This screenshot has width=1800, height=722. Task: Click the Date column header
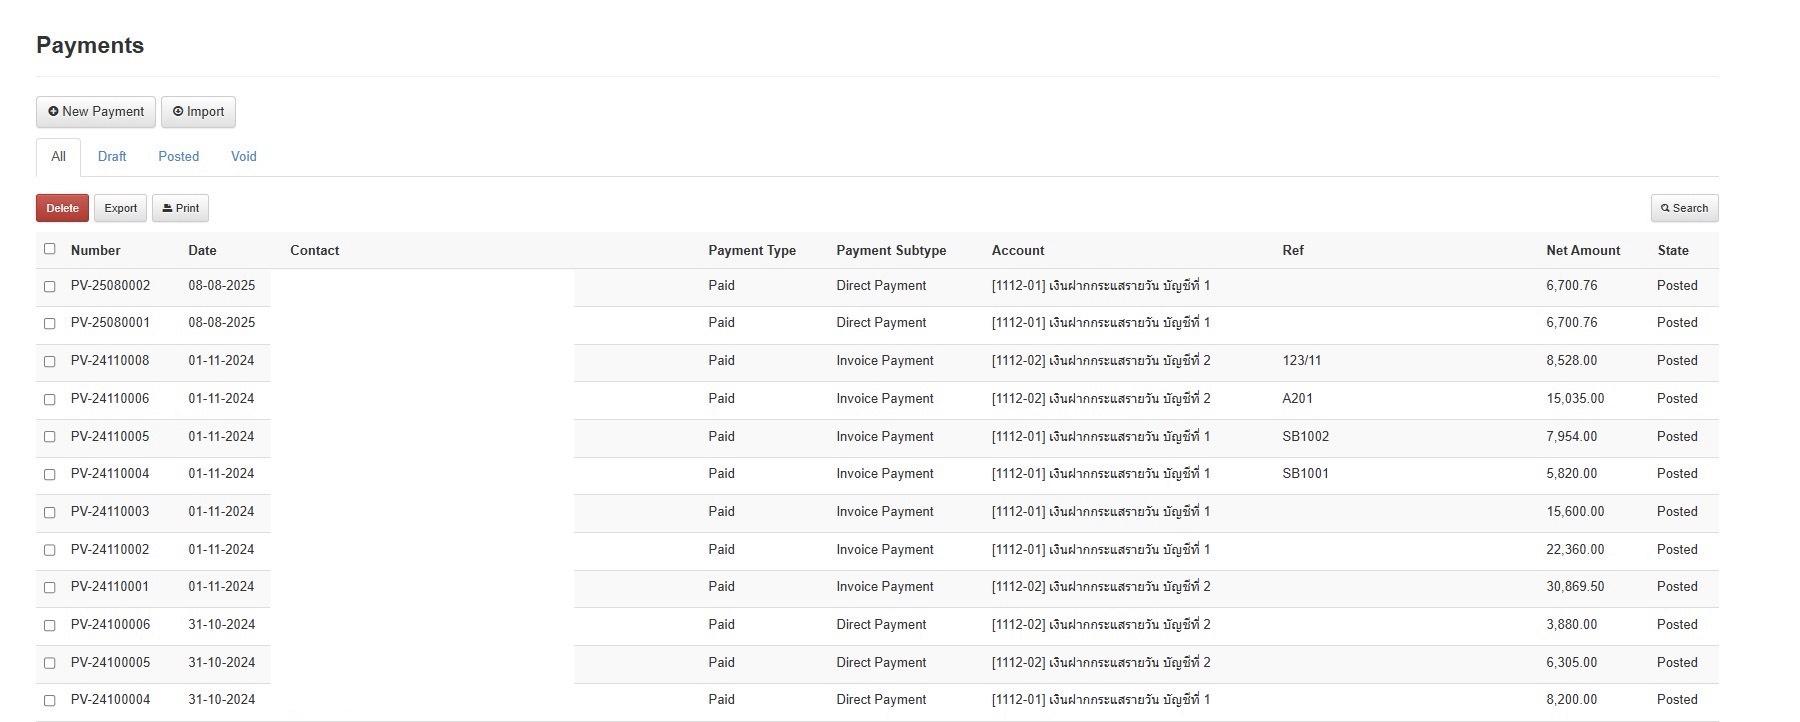pyautogui.click(x=202, y=251)
